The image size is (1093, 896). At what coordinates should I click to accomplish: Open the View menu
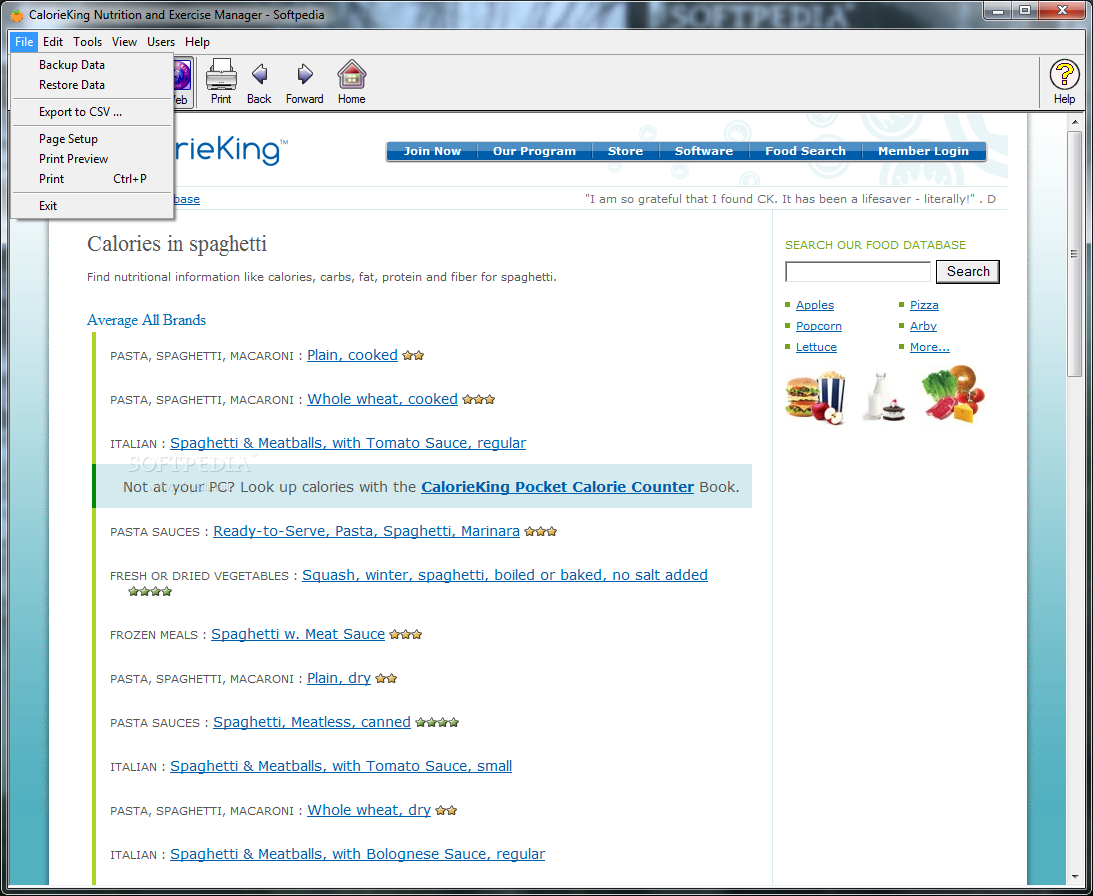tap(124, 42)
